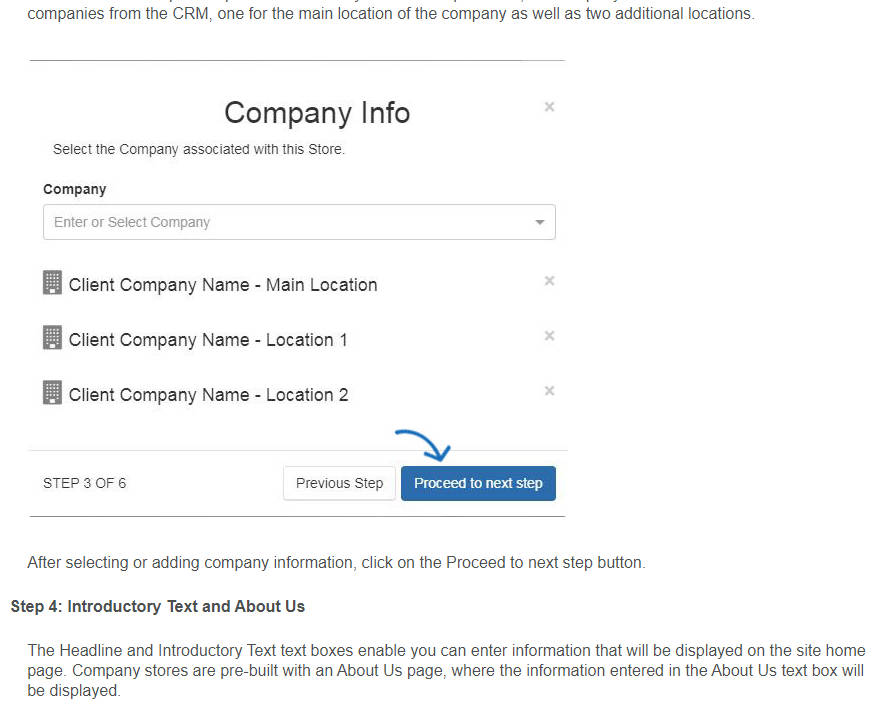Select Client Company Name - Main Location entry
Screen dimensions: 896x710
(223, 285)
